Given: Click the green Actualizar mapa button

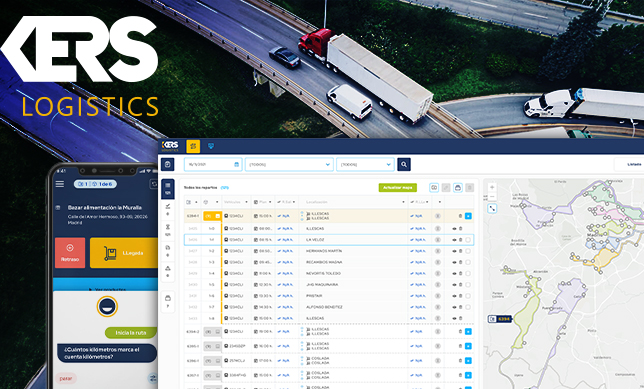Looking at the screenshot, I should [x=398, y=187].
